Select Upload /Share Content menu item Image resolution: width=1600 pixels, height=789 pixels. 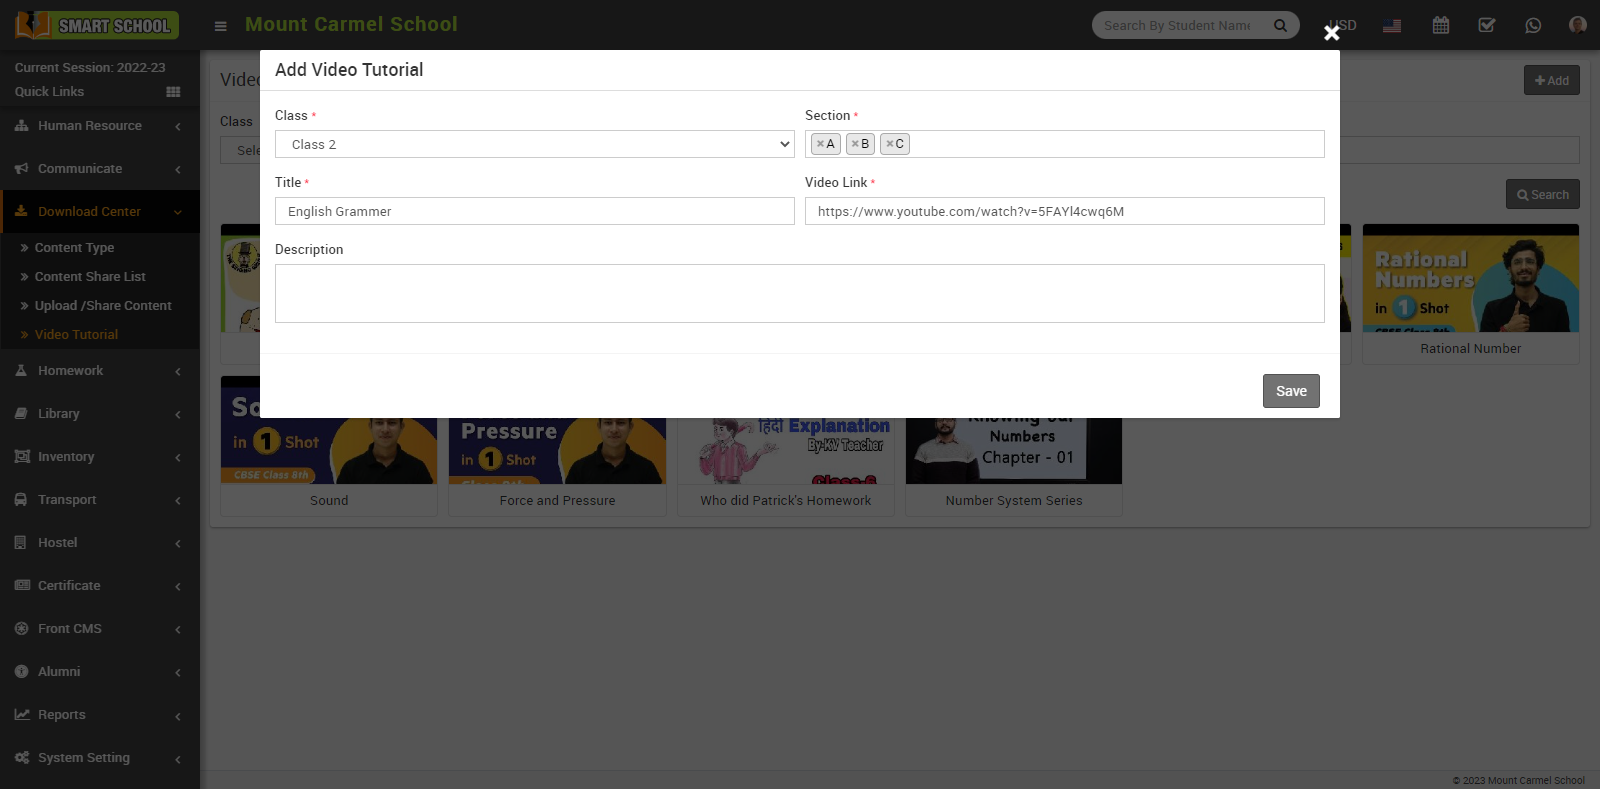[103, 306]
